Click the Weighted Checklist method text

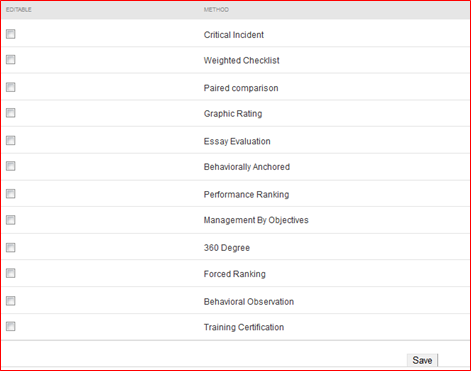pos(241,61)
